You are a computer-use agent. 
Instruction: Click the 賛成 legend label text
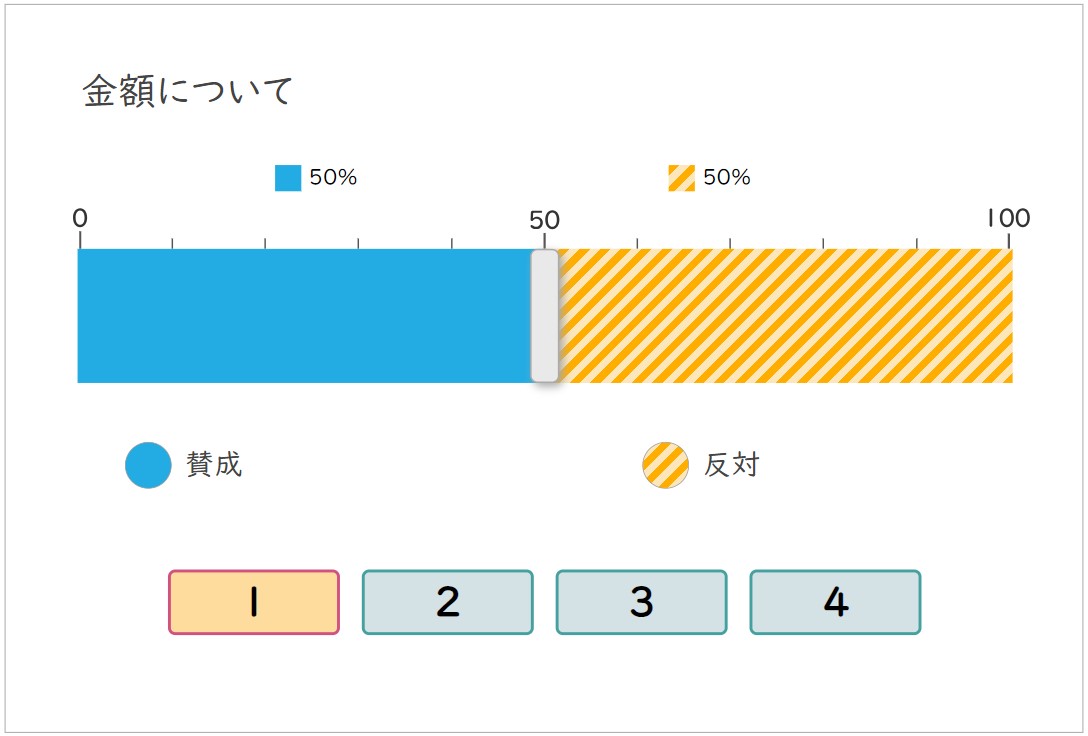pyautogui.click(x=214, y=465)
